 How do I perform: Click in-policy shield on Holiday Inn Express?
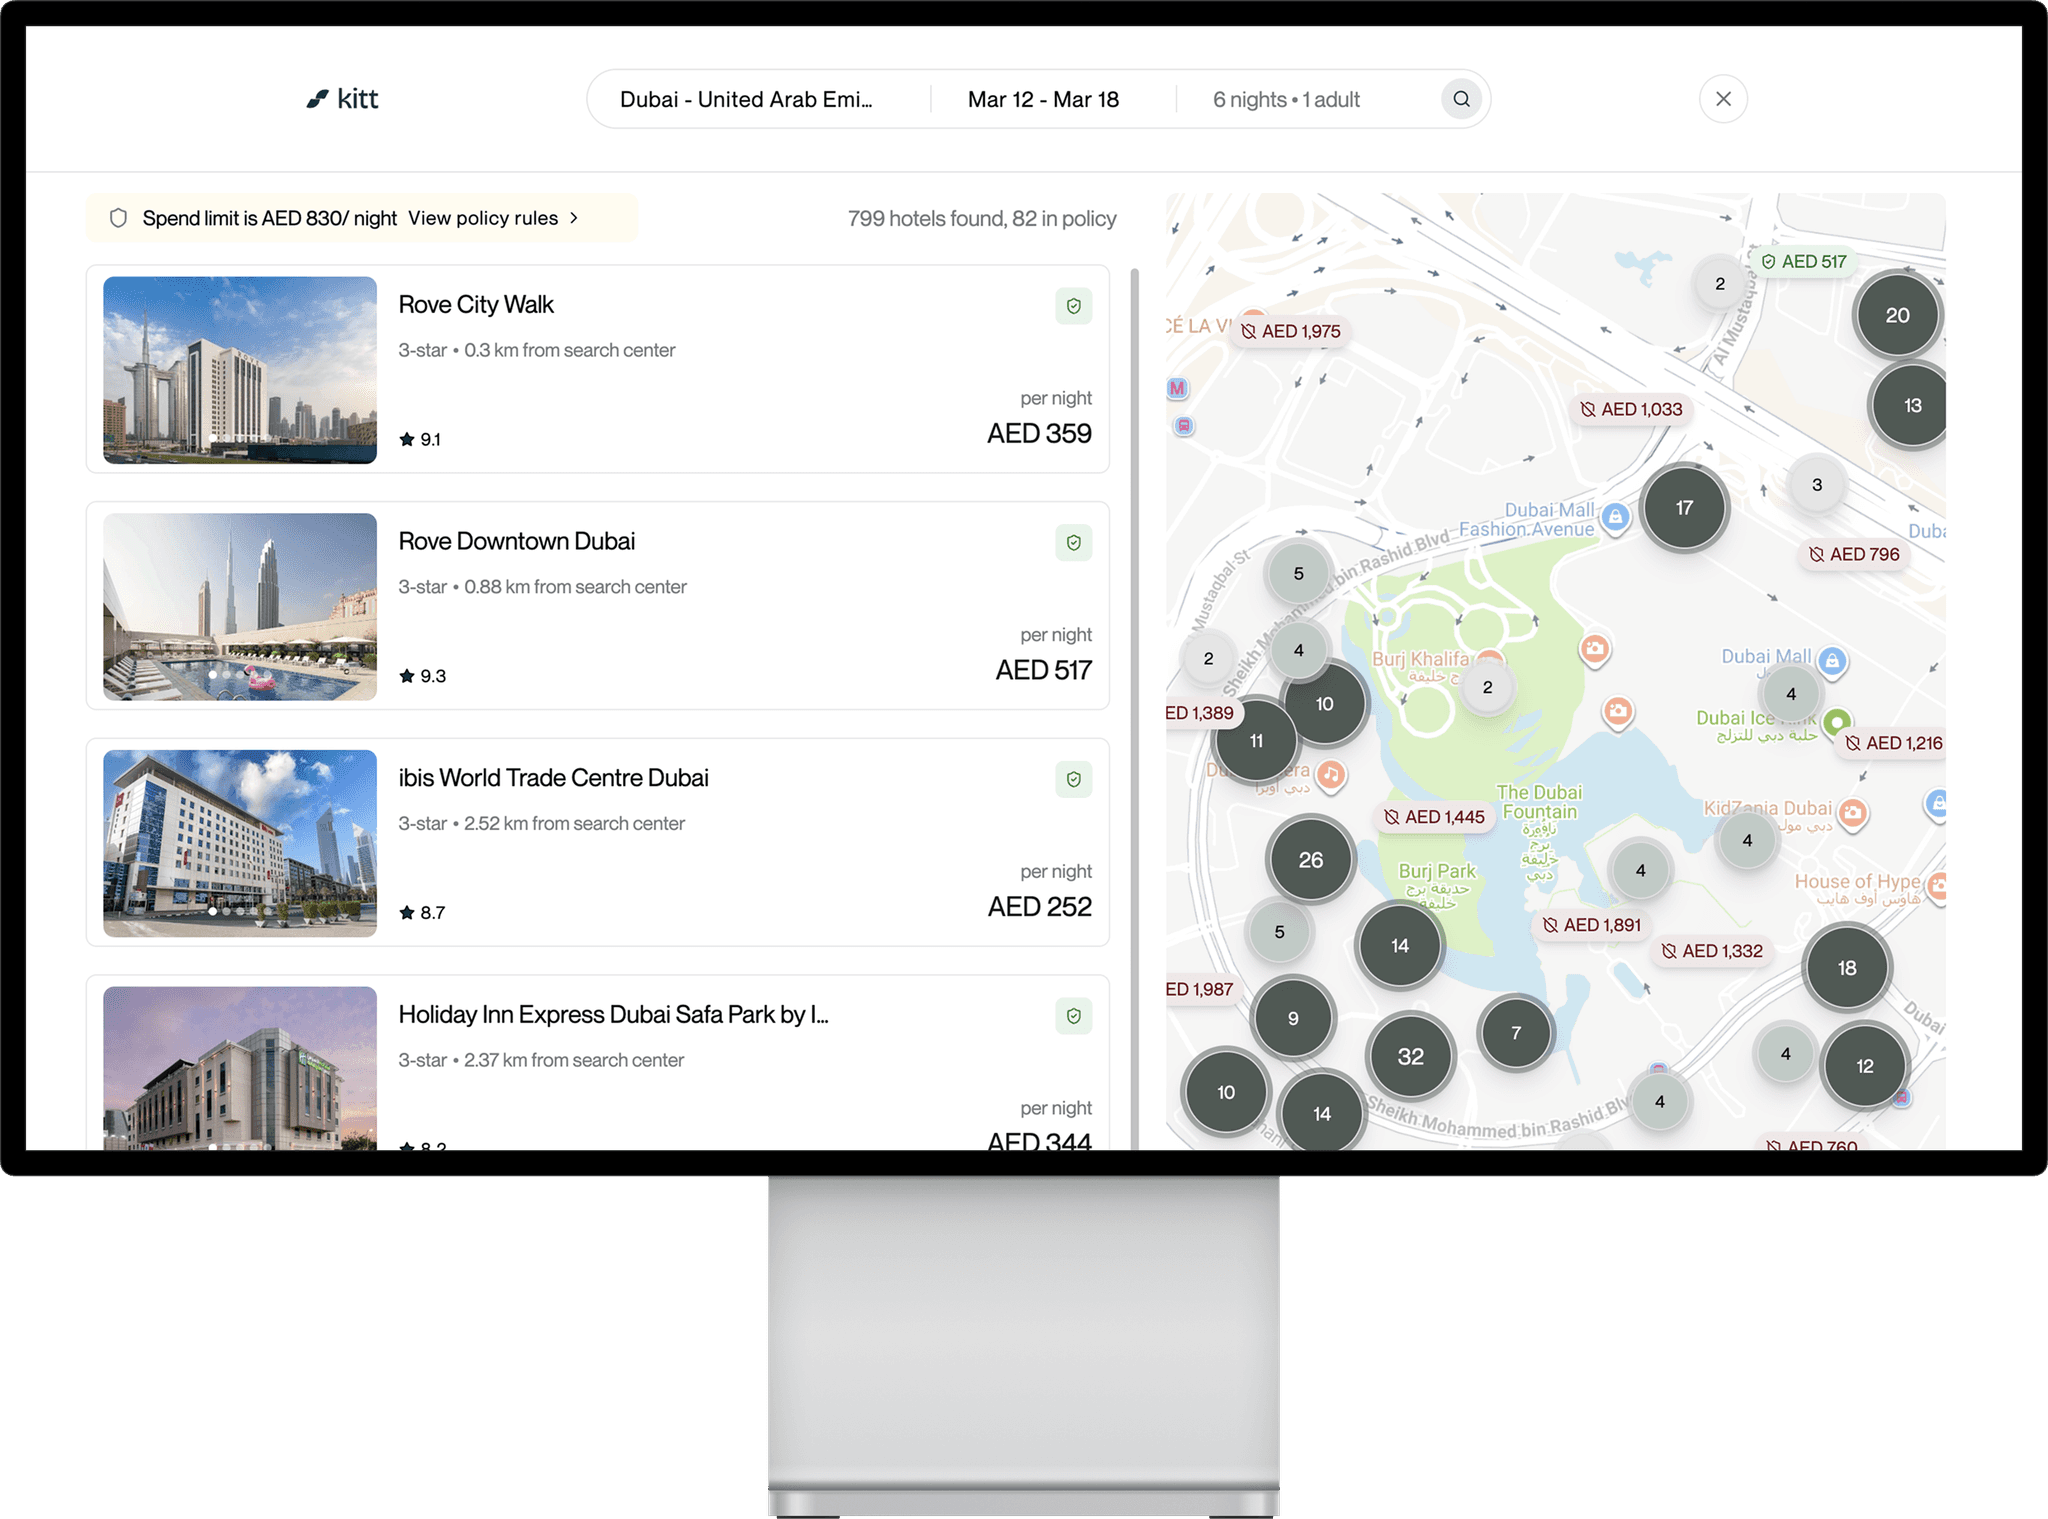point(1073,1016)
